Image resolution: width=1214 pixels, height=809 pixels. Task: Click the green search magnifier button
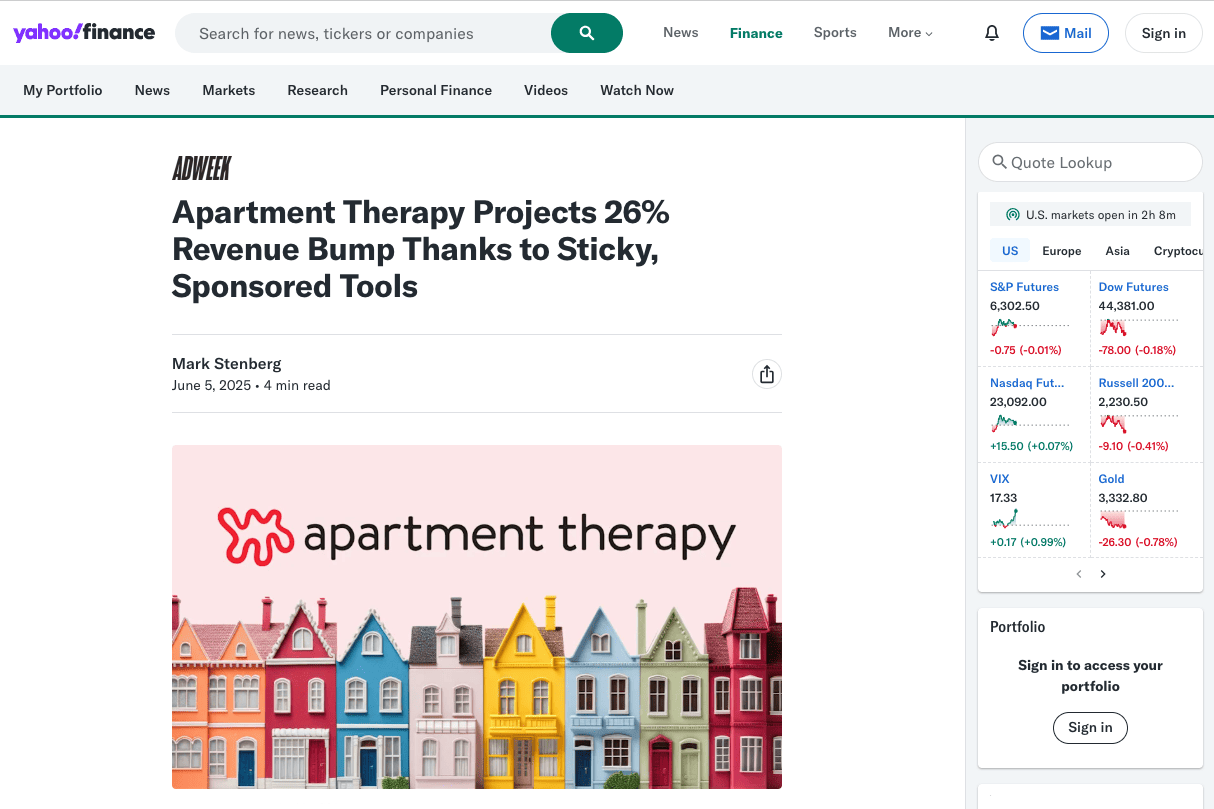tap(586, 33)
